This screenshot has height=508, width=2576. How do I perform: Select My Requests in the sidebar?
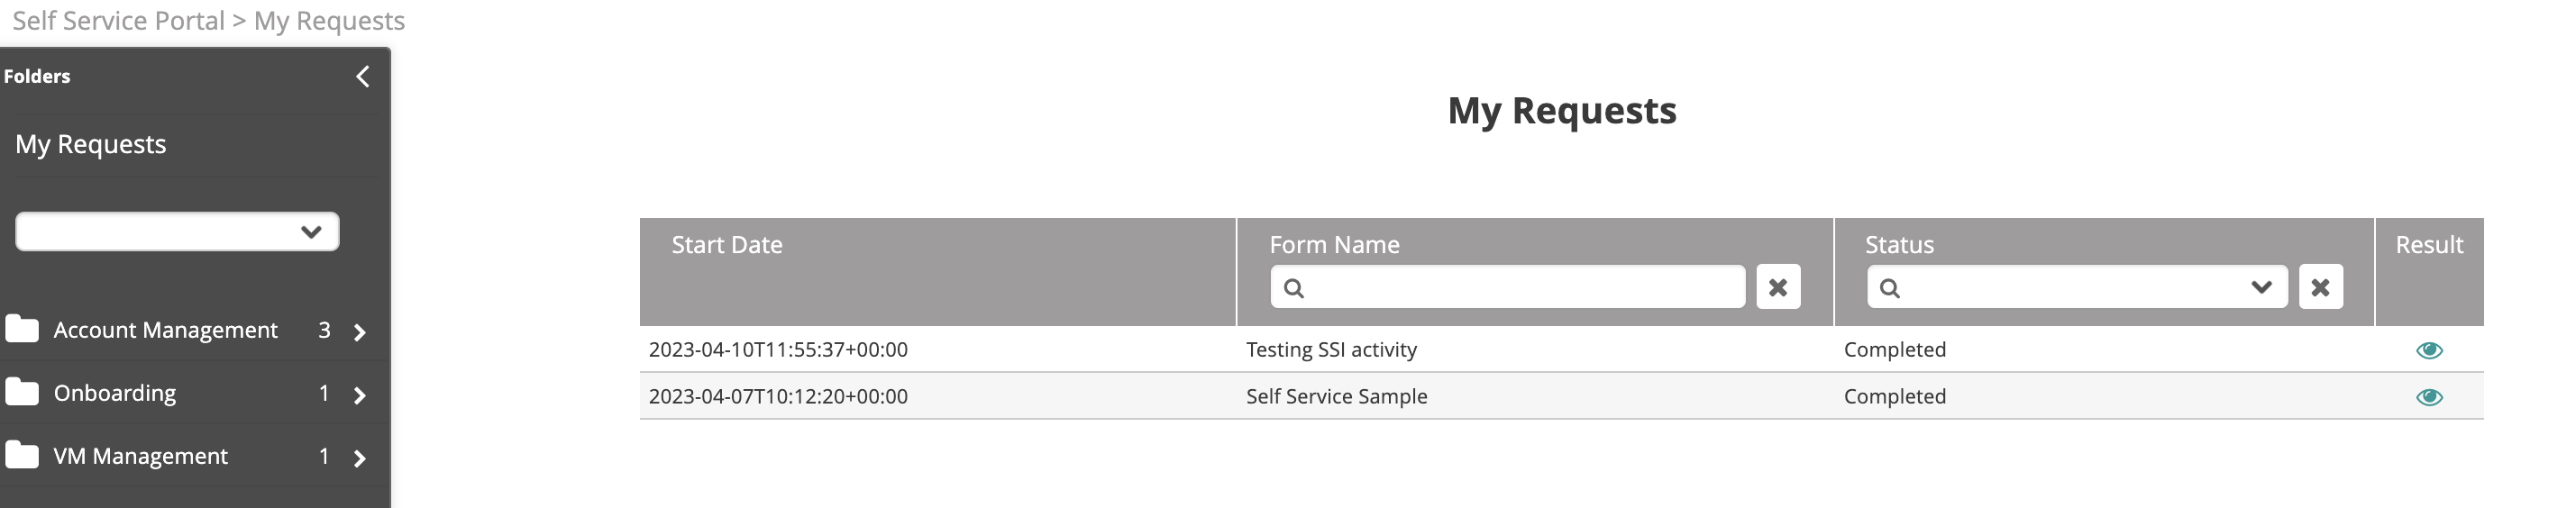[91, 144]
